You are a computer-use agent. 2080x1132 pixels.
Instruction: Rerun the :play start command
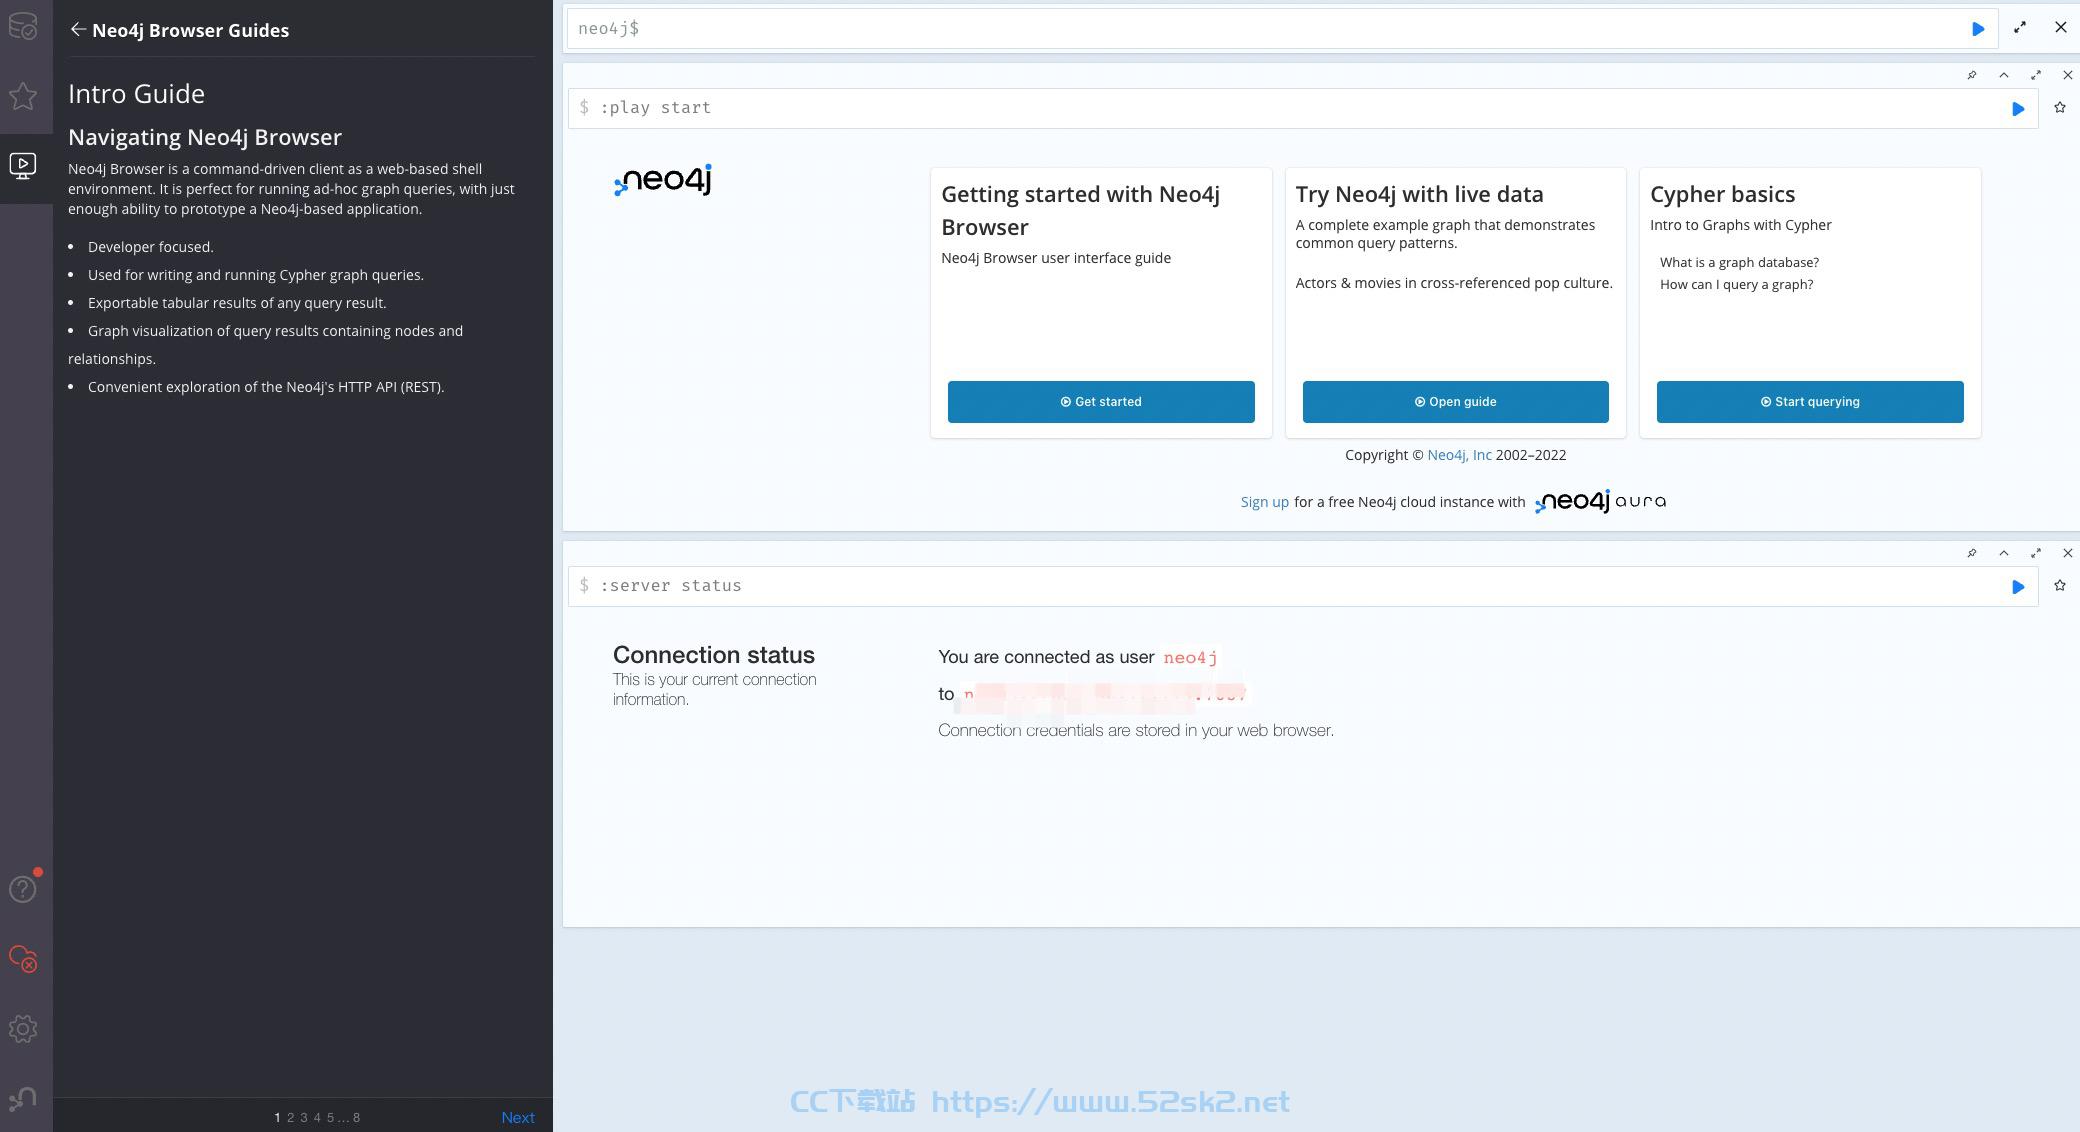pos(2018,109)
